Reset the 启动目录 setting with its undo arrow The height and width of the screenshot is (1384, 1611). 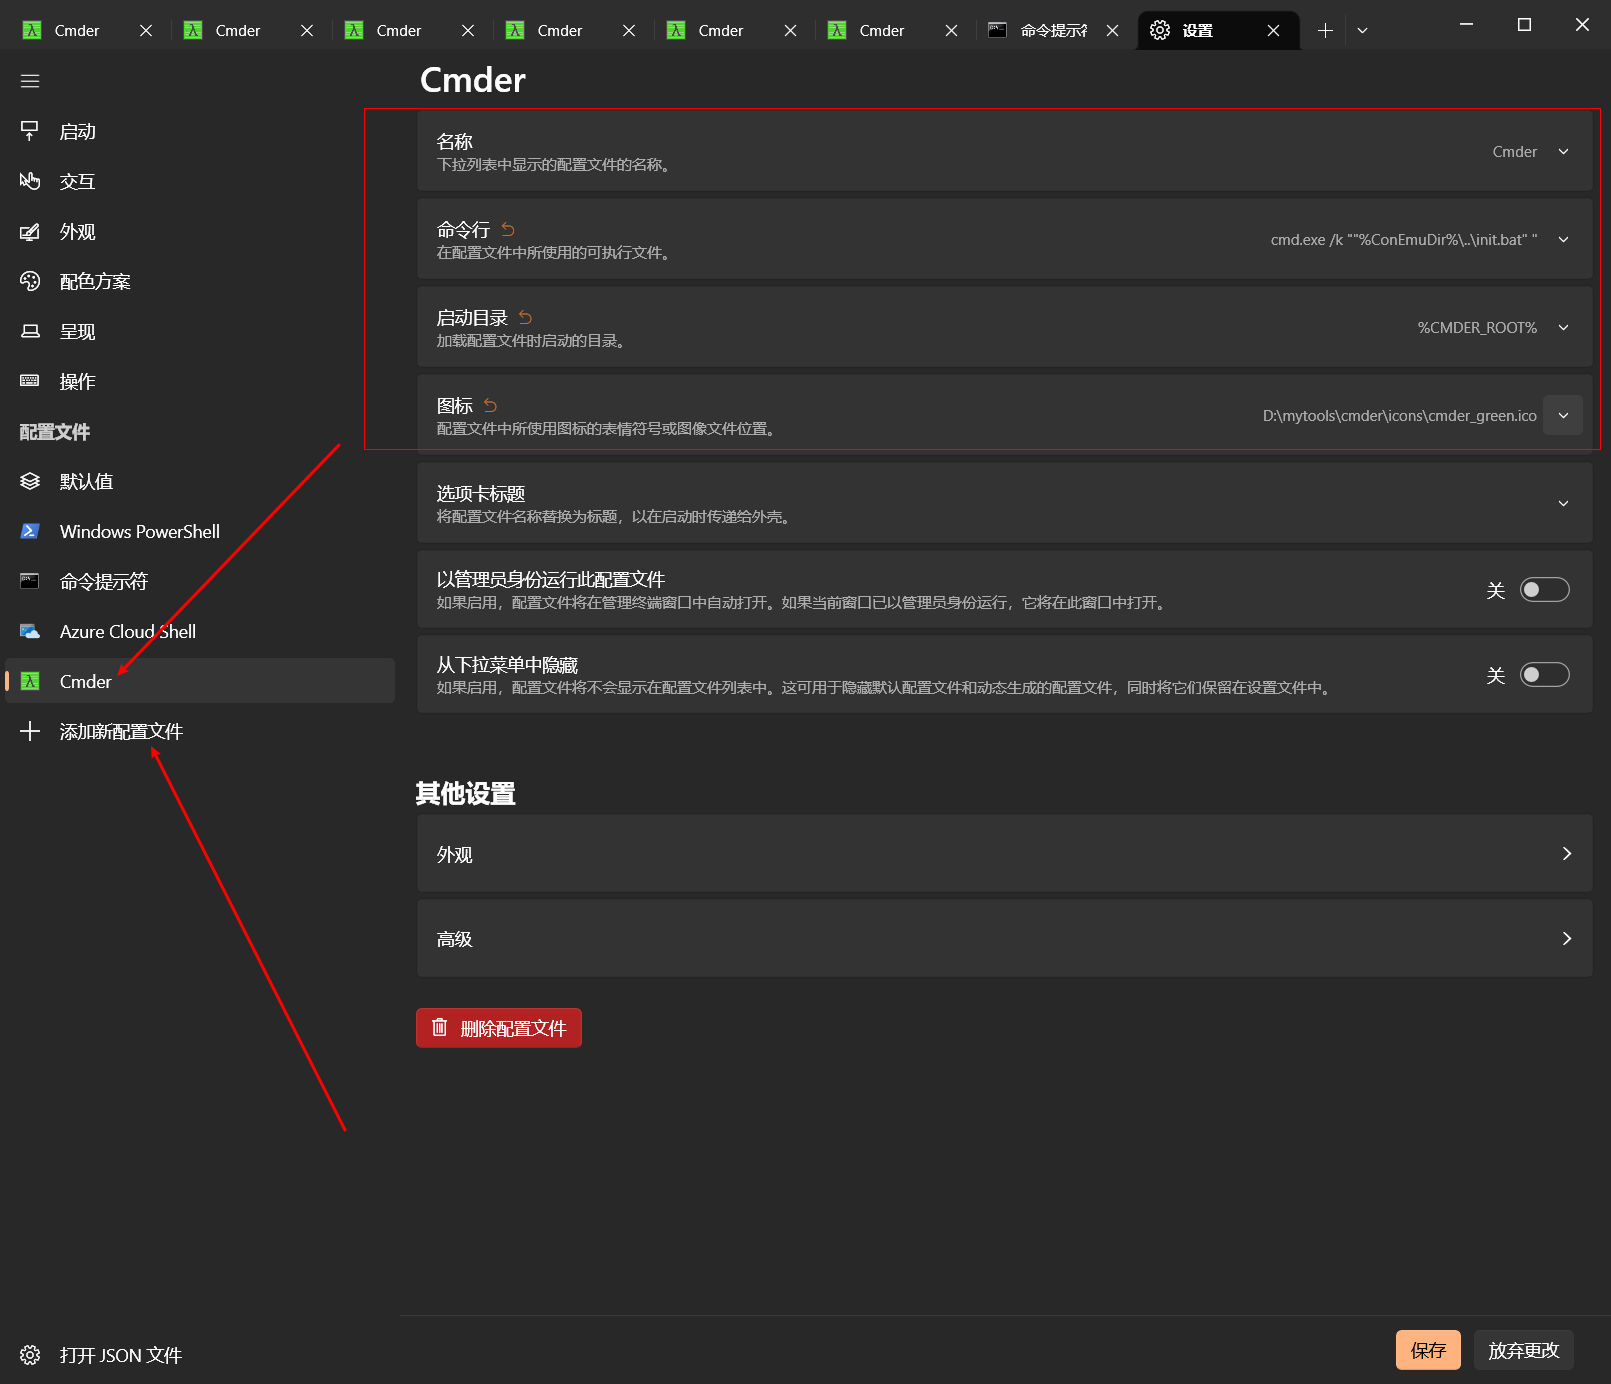click(x=525, y=318)
